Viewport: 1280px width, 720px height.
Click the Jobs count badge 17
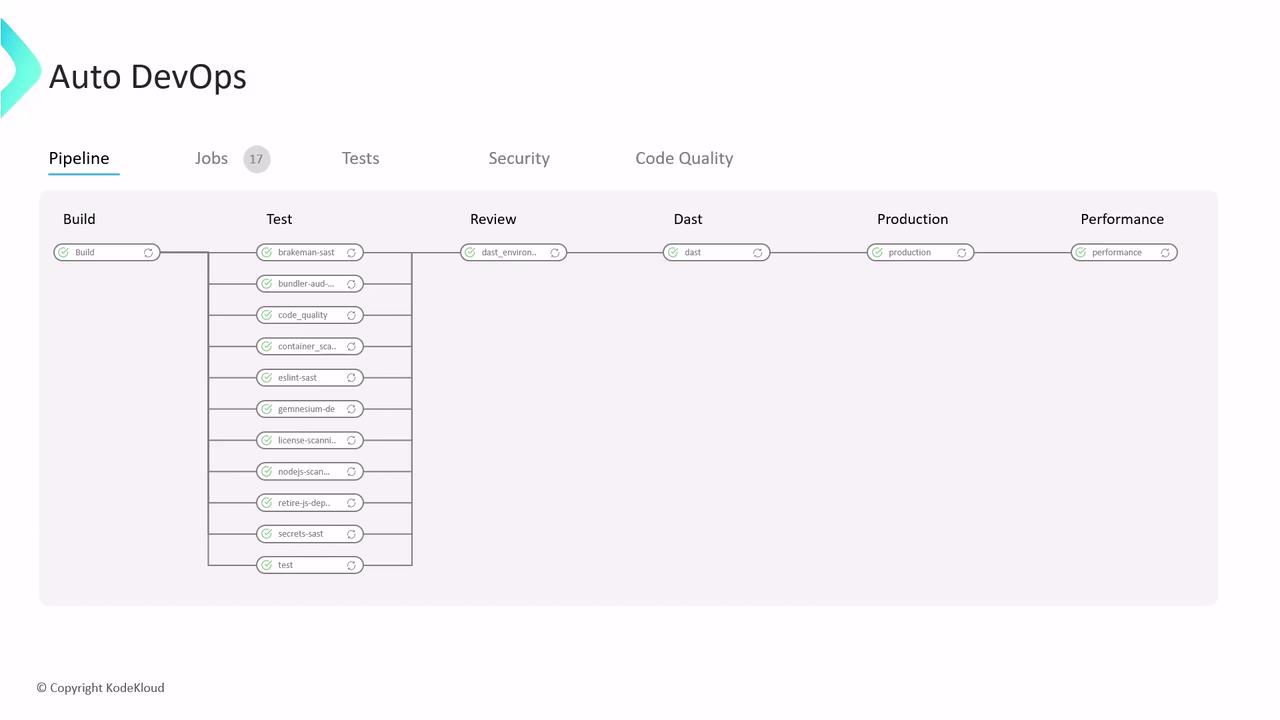[257, 159]
